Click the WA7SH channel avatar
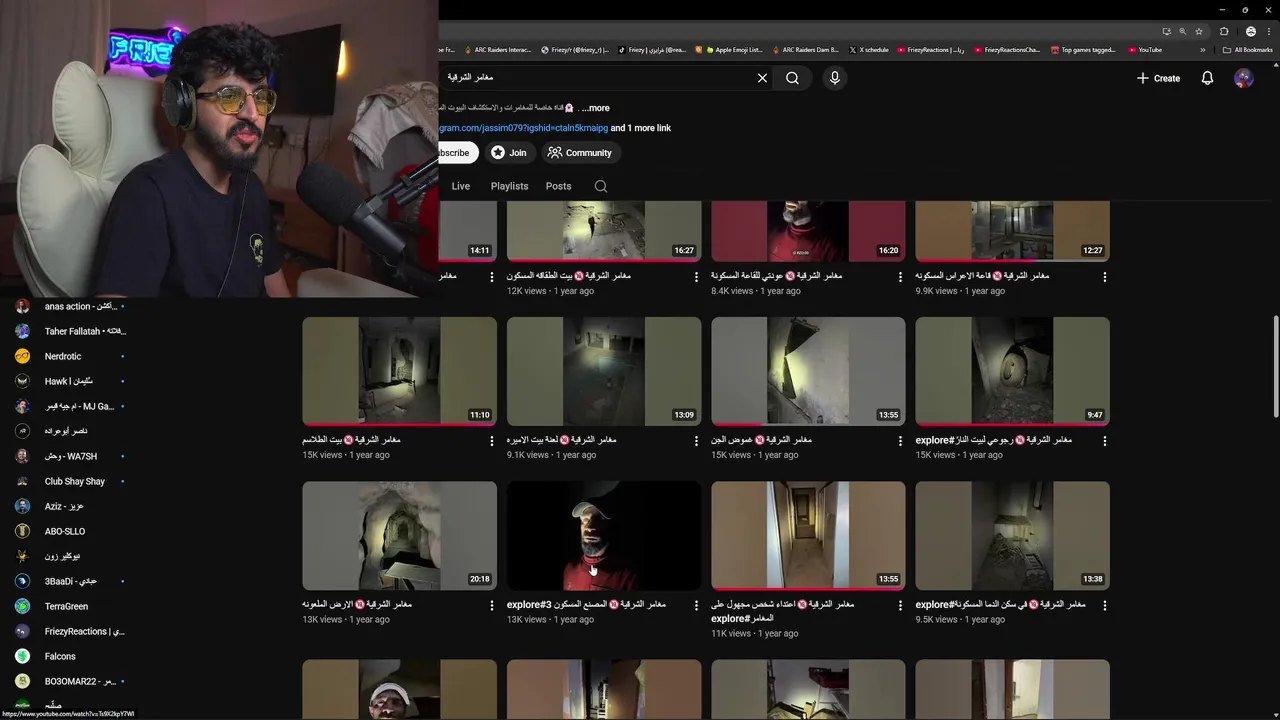The height and width of the screenshot is (720, 1280). [22, 456]
